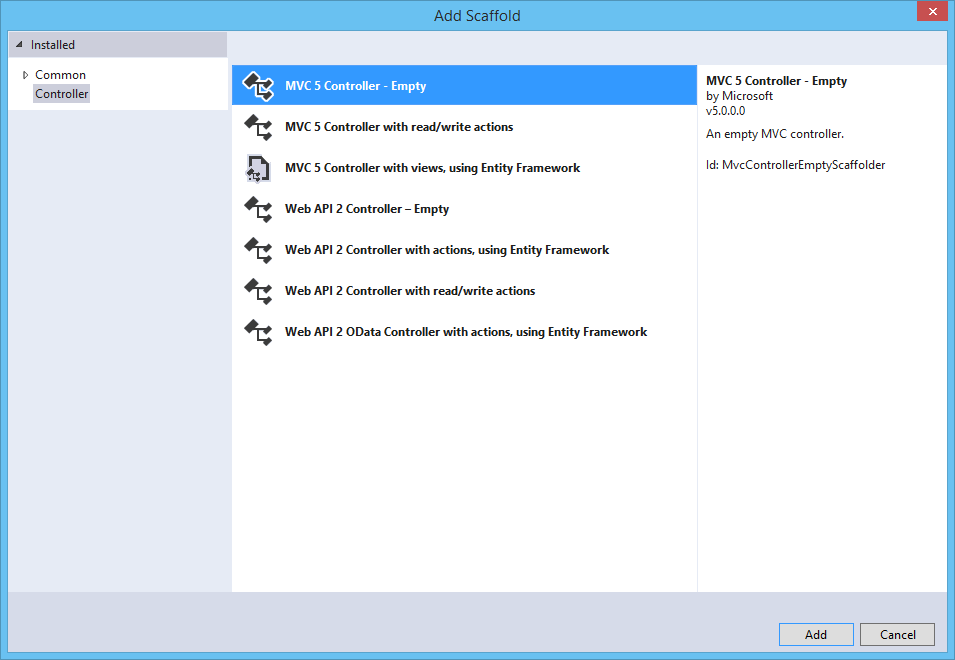Select Web API 2 OData Controller with actions

click(x=464, y=332)
